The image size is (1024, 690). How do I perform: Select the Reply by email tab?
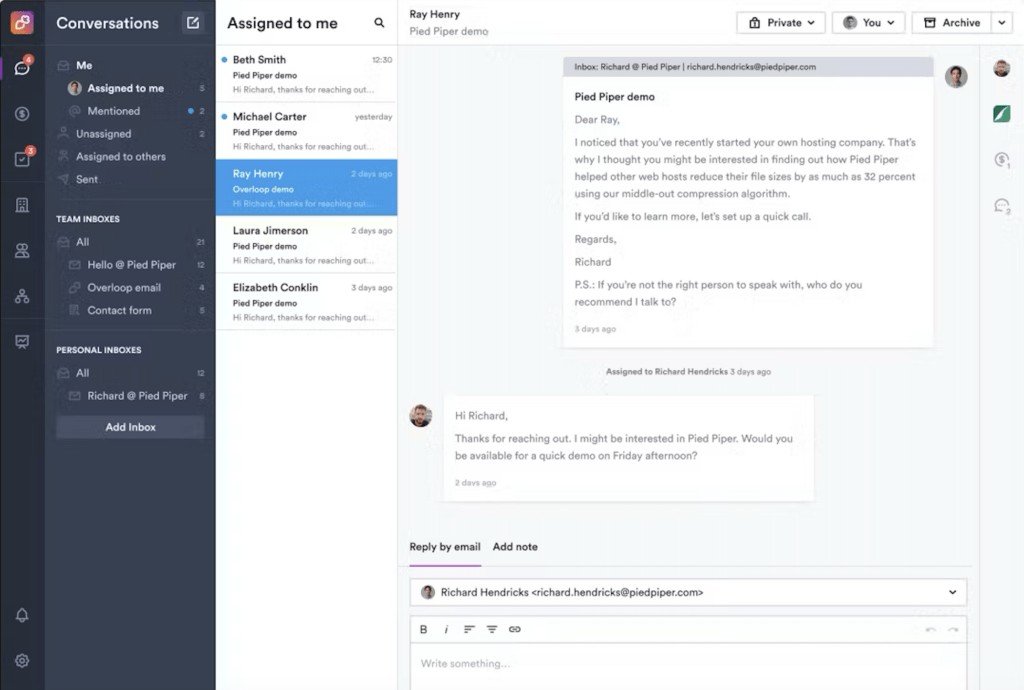pyautogui.click(x=445, y=547)
